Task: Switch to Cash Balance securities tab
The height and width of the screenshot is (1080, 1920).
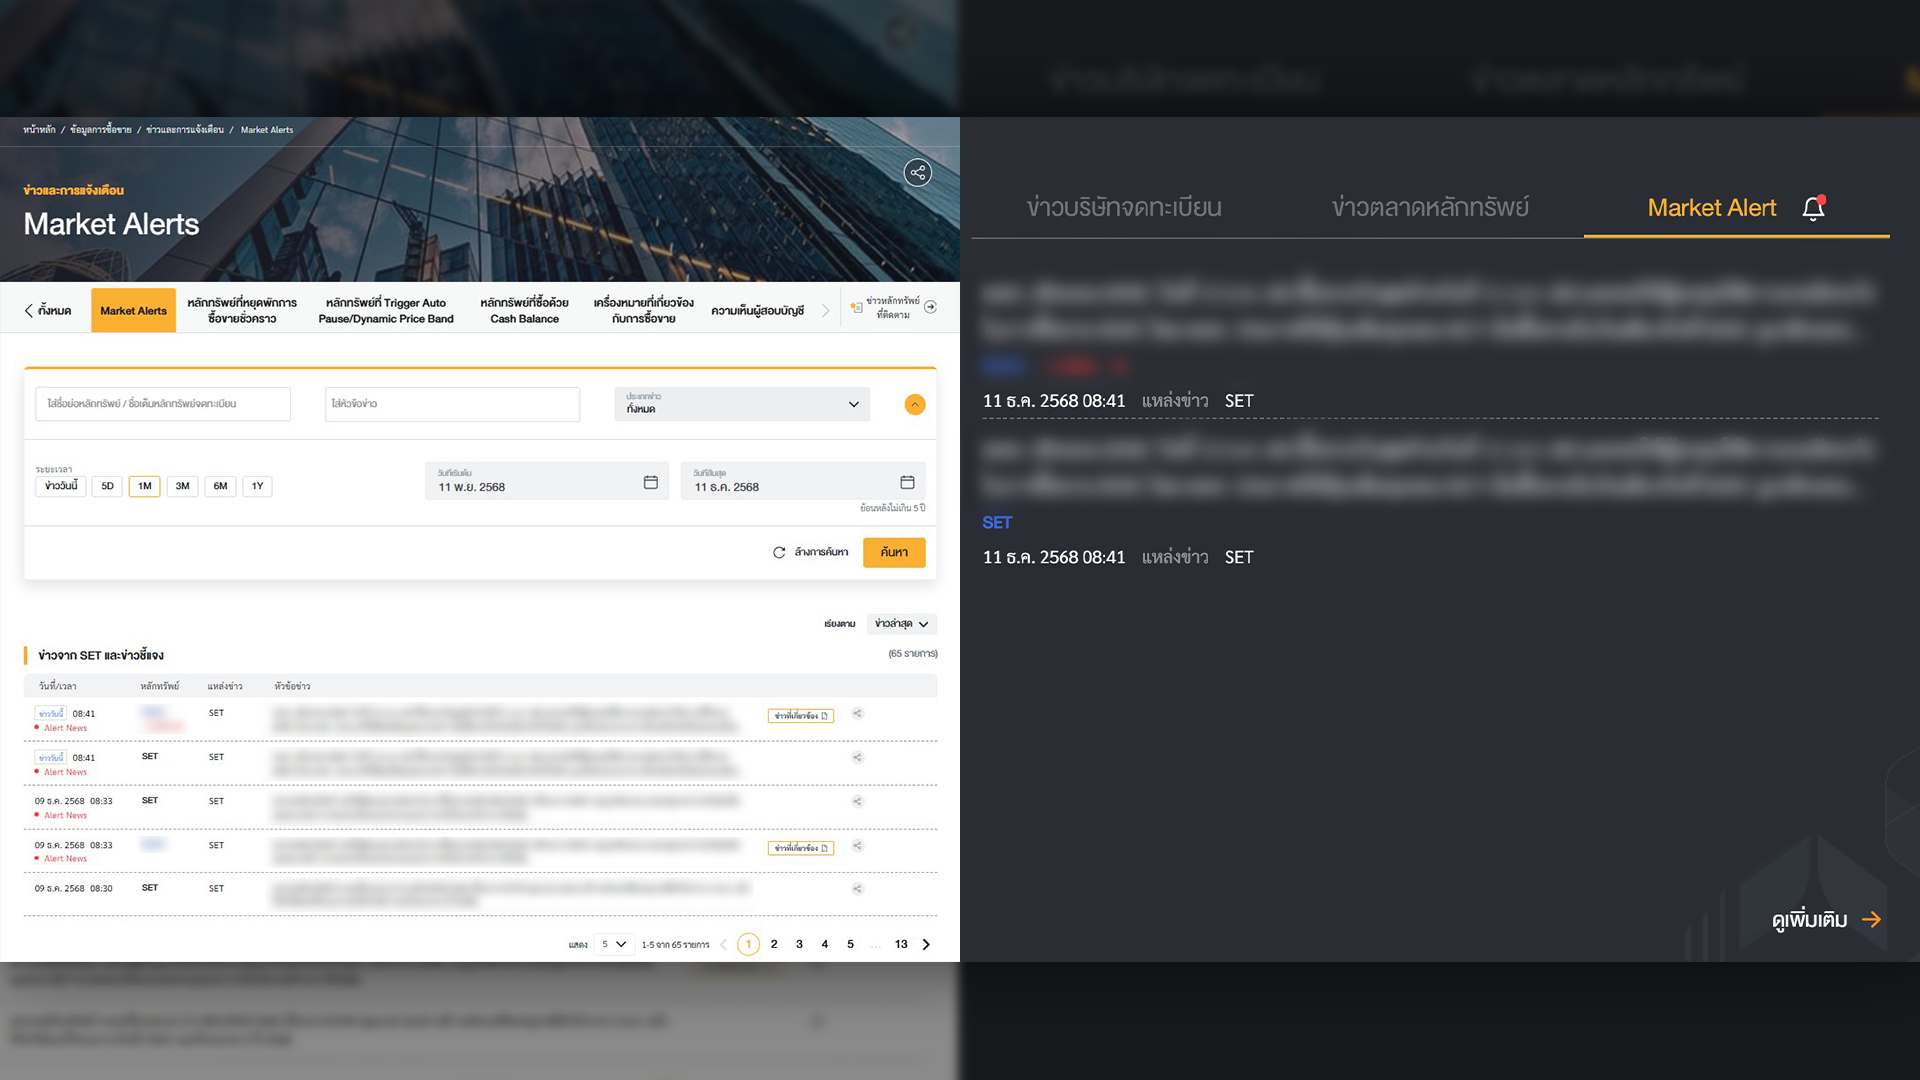Action: click(524, 310)
